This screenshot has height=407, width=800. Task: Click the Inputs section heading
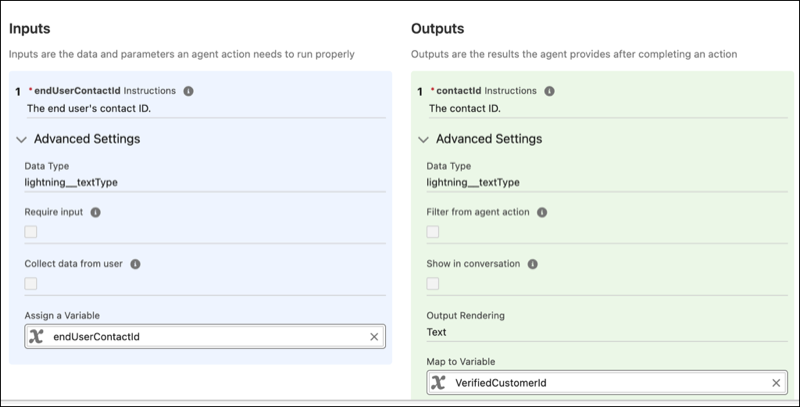(x=30, y=29)
